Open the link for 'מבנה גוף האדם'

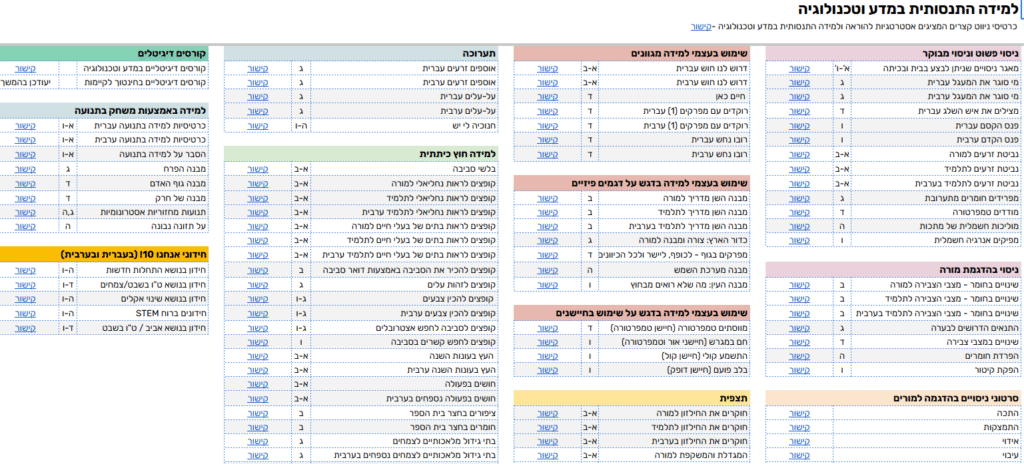coord(25,183)
